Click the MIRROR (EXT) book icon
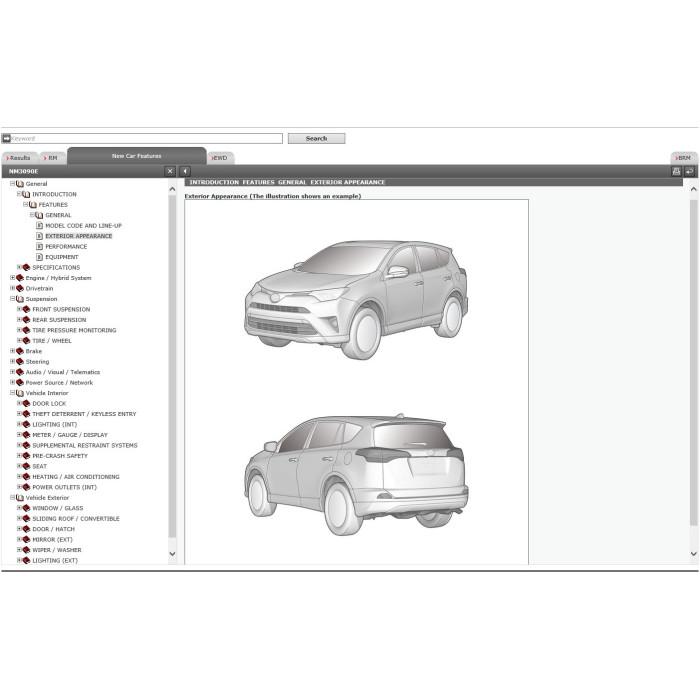 [x=26, y=539]
